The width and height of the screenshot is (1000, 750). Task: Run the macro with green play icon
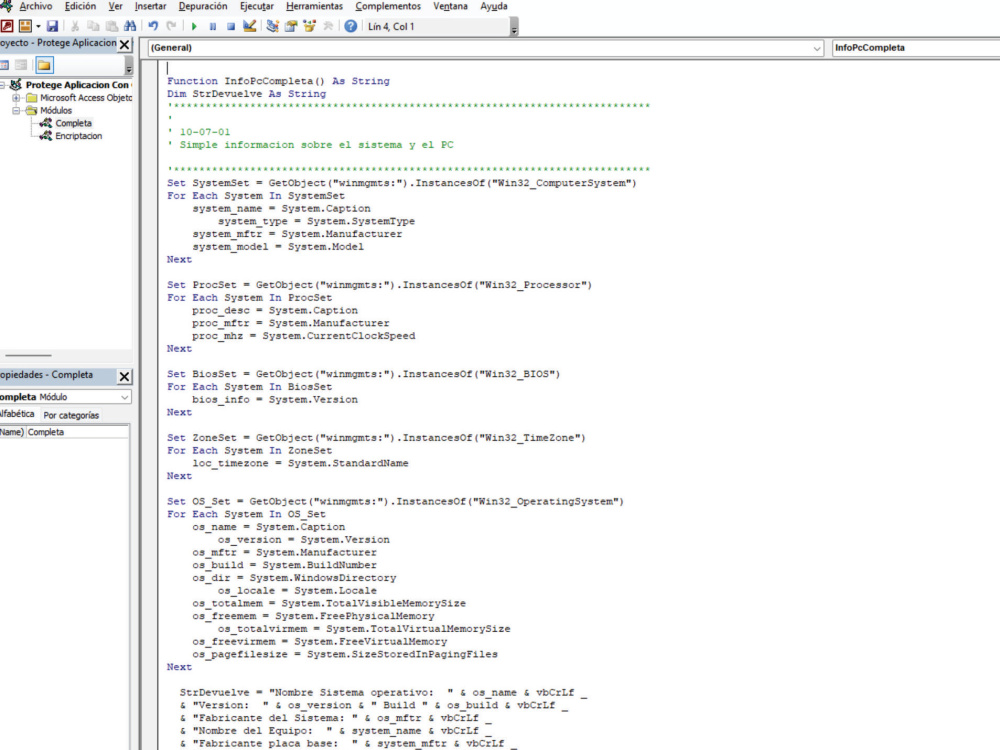pos(194,26)
